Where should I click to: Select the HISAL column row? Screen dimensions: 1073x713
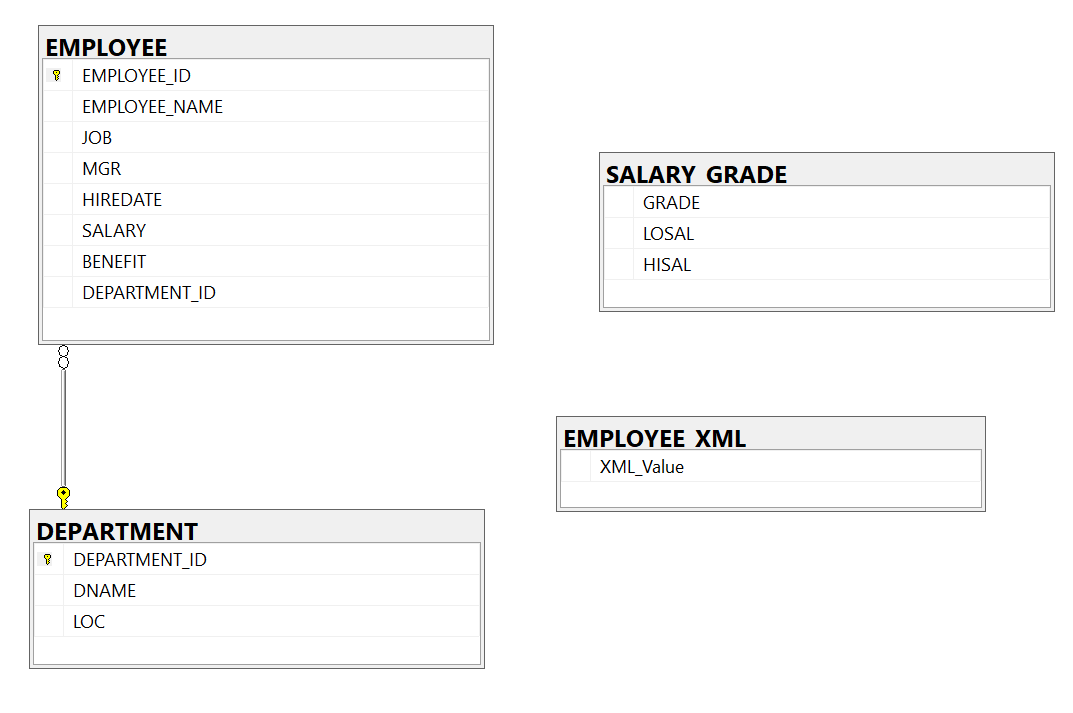827,264
